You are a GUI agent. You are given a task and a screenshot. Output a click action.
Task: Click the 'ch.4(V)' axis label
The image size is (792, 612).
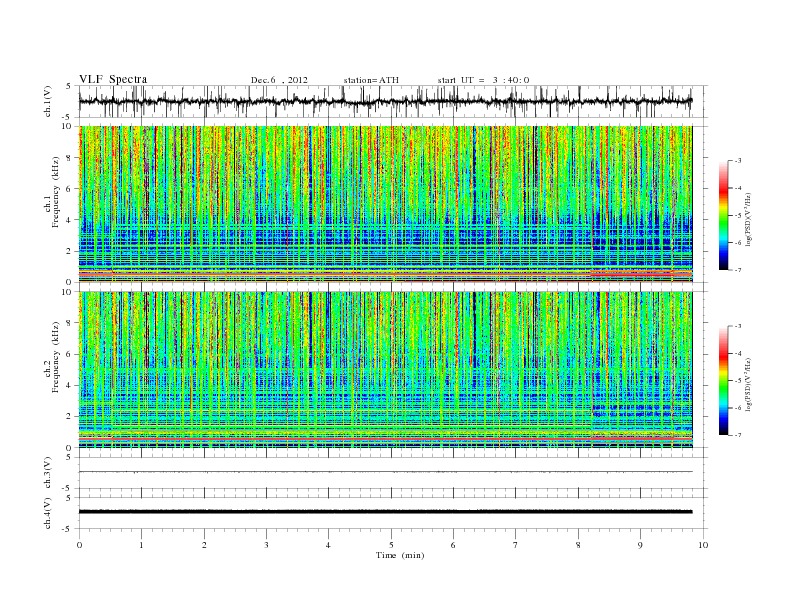click(x=47, y=513)
